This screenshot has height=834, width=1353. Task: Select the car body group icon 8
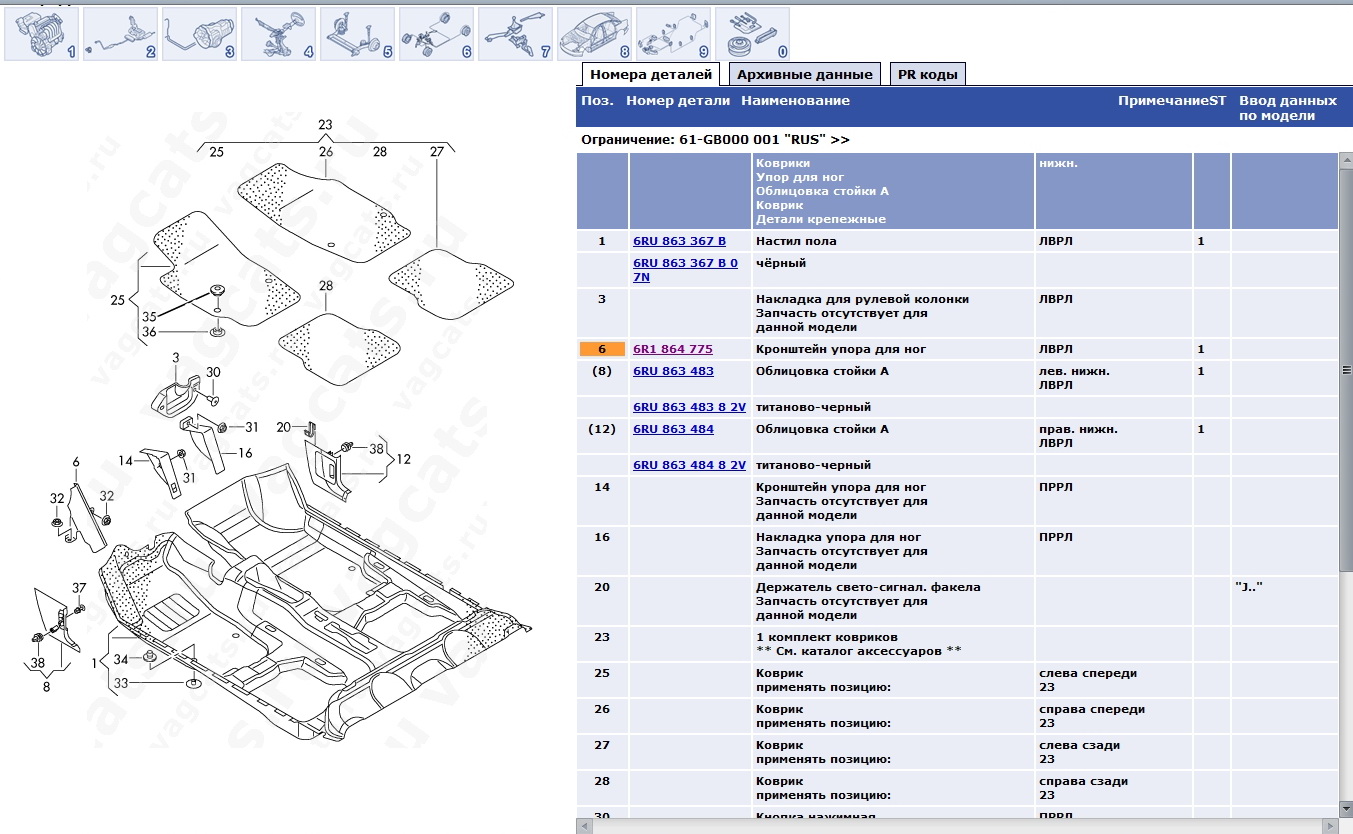tap(594, 34)
